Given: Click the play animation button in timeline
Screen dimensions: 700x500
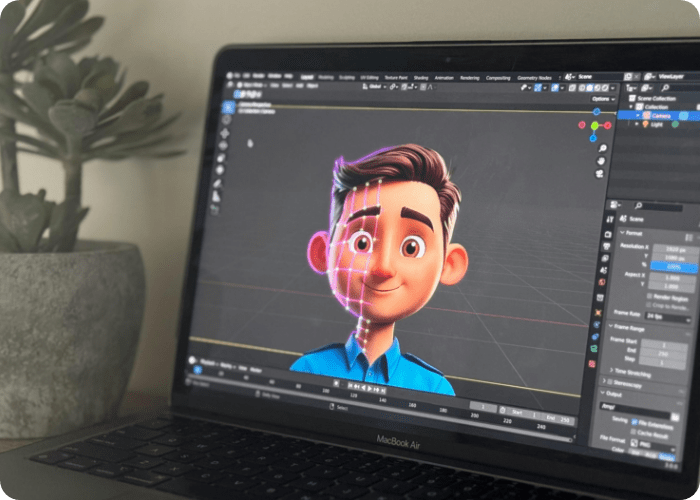Looking at the screenshot, I should tap(369, 388).
